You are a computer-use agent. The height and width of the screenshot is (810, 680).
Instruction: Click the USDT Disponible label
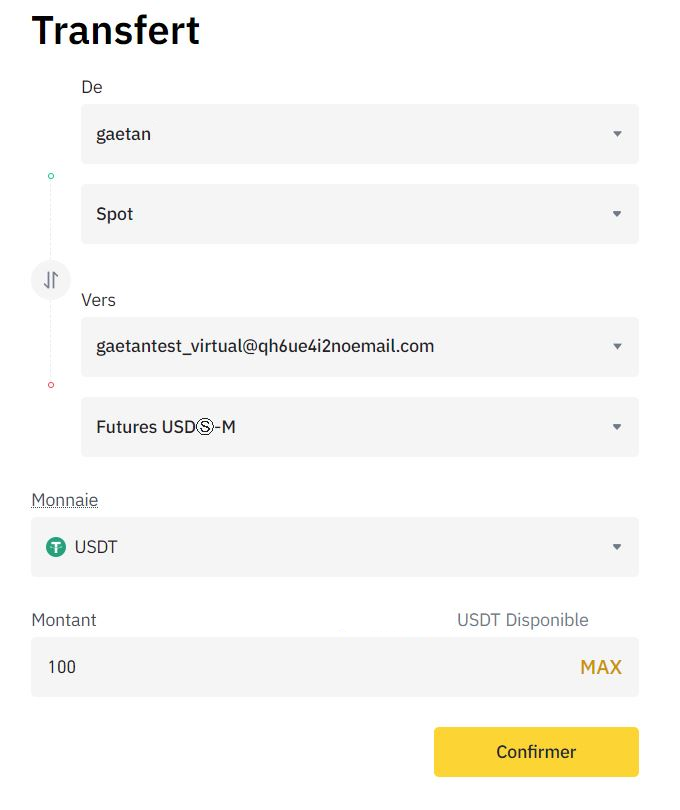[523, 620]
